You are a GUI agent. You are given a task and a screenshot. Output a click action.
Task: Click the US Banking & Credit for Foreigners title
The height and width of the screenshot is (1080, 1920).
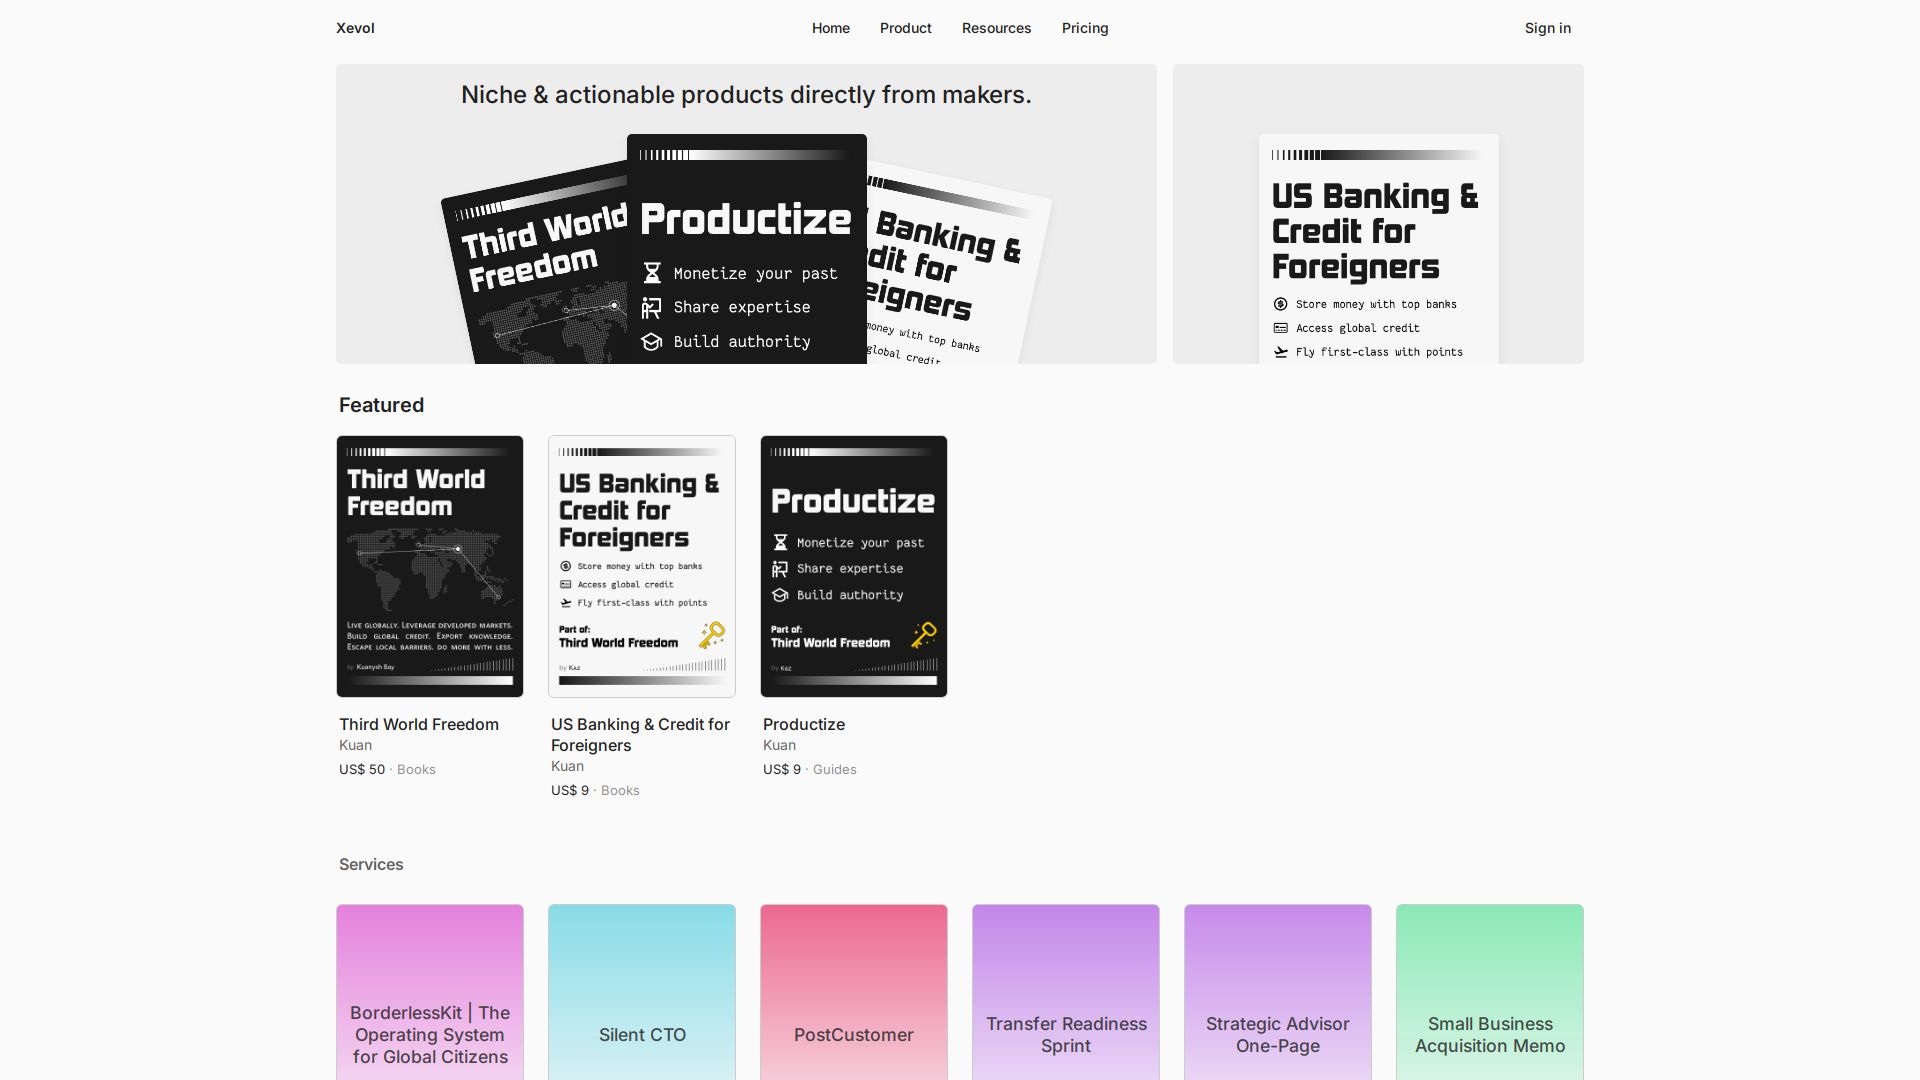640,735
